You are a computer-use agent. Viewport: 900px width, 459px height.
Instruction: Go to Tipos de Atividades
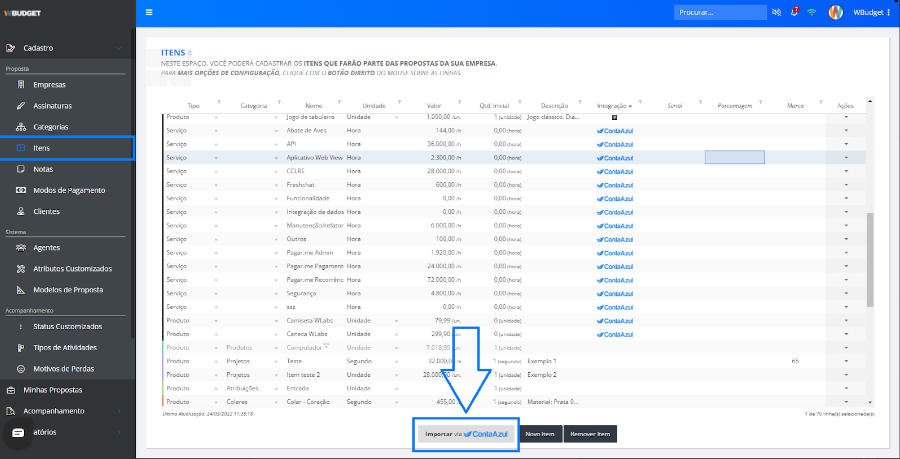coord(67,348)
